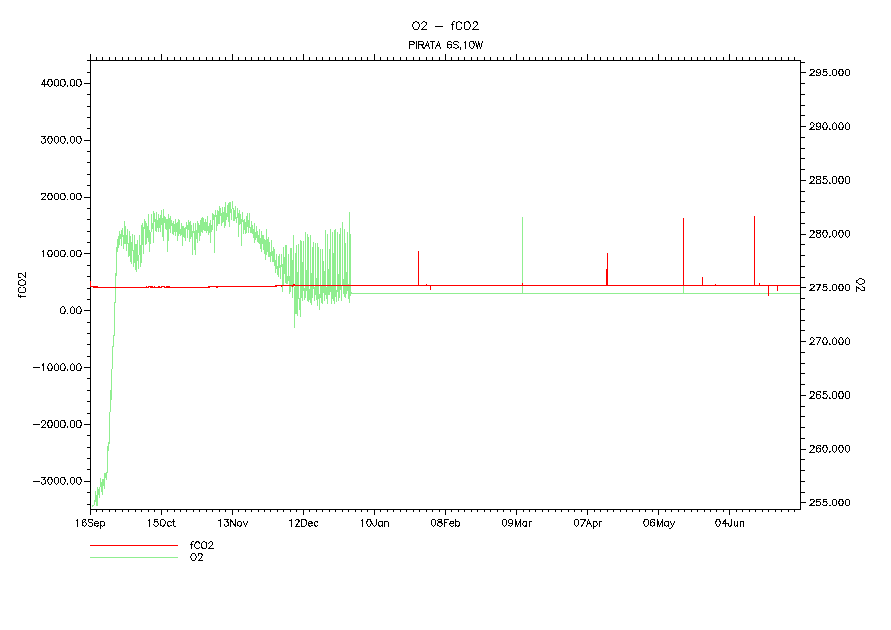The height and width of the screenshot is (630, 891).
Task: Click the -3000.00 left axis tick label
Action: (x=58, y=481)
